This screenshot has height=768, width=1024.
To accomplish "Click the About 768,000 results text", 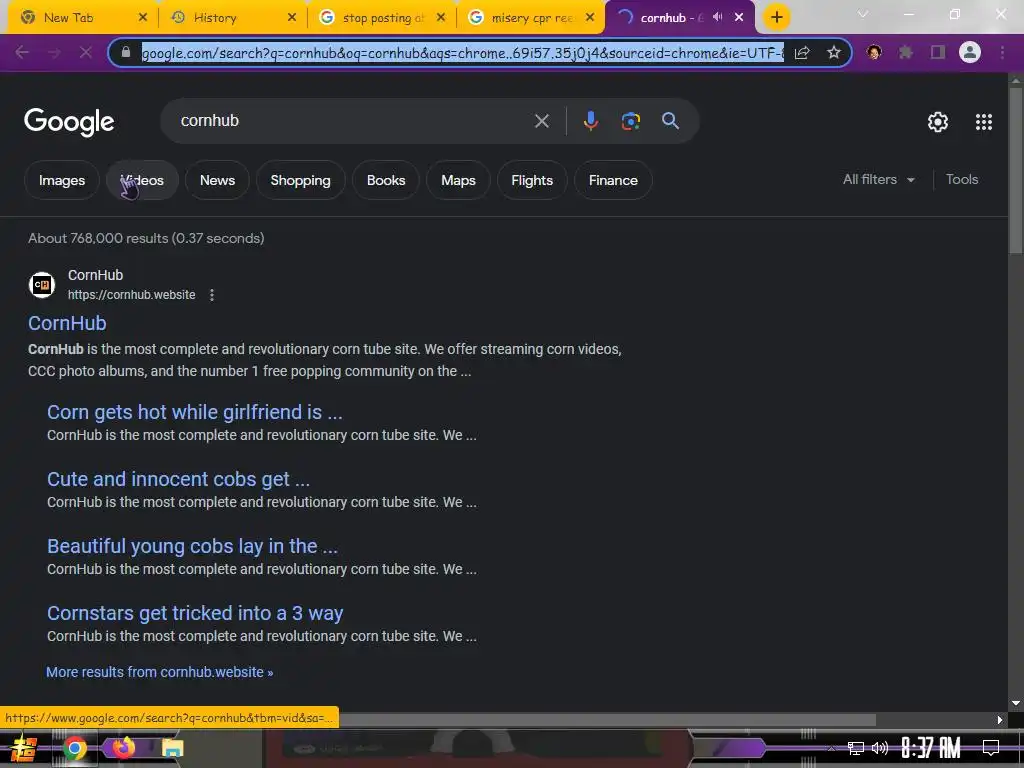I will coord(146,238).
